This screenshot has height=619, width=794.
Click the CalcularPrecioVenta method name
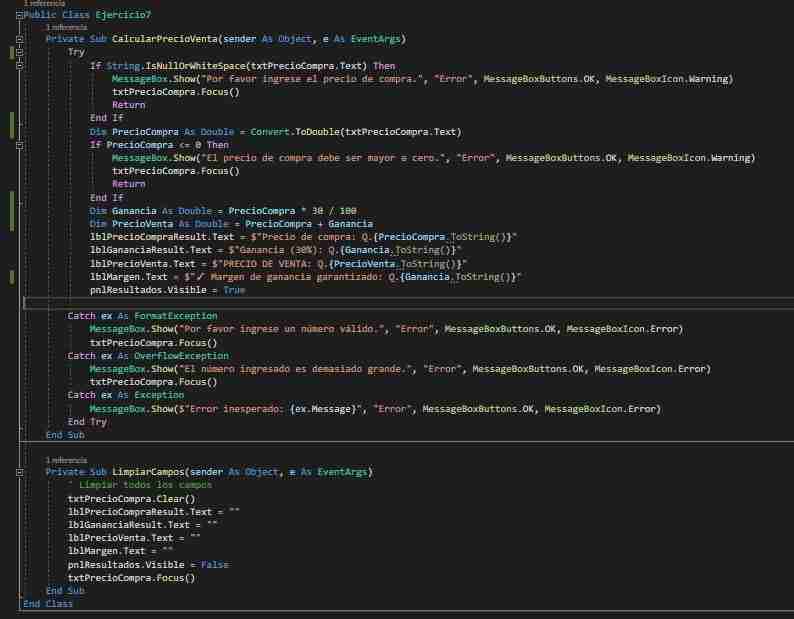click(163, 39)
